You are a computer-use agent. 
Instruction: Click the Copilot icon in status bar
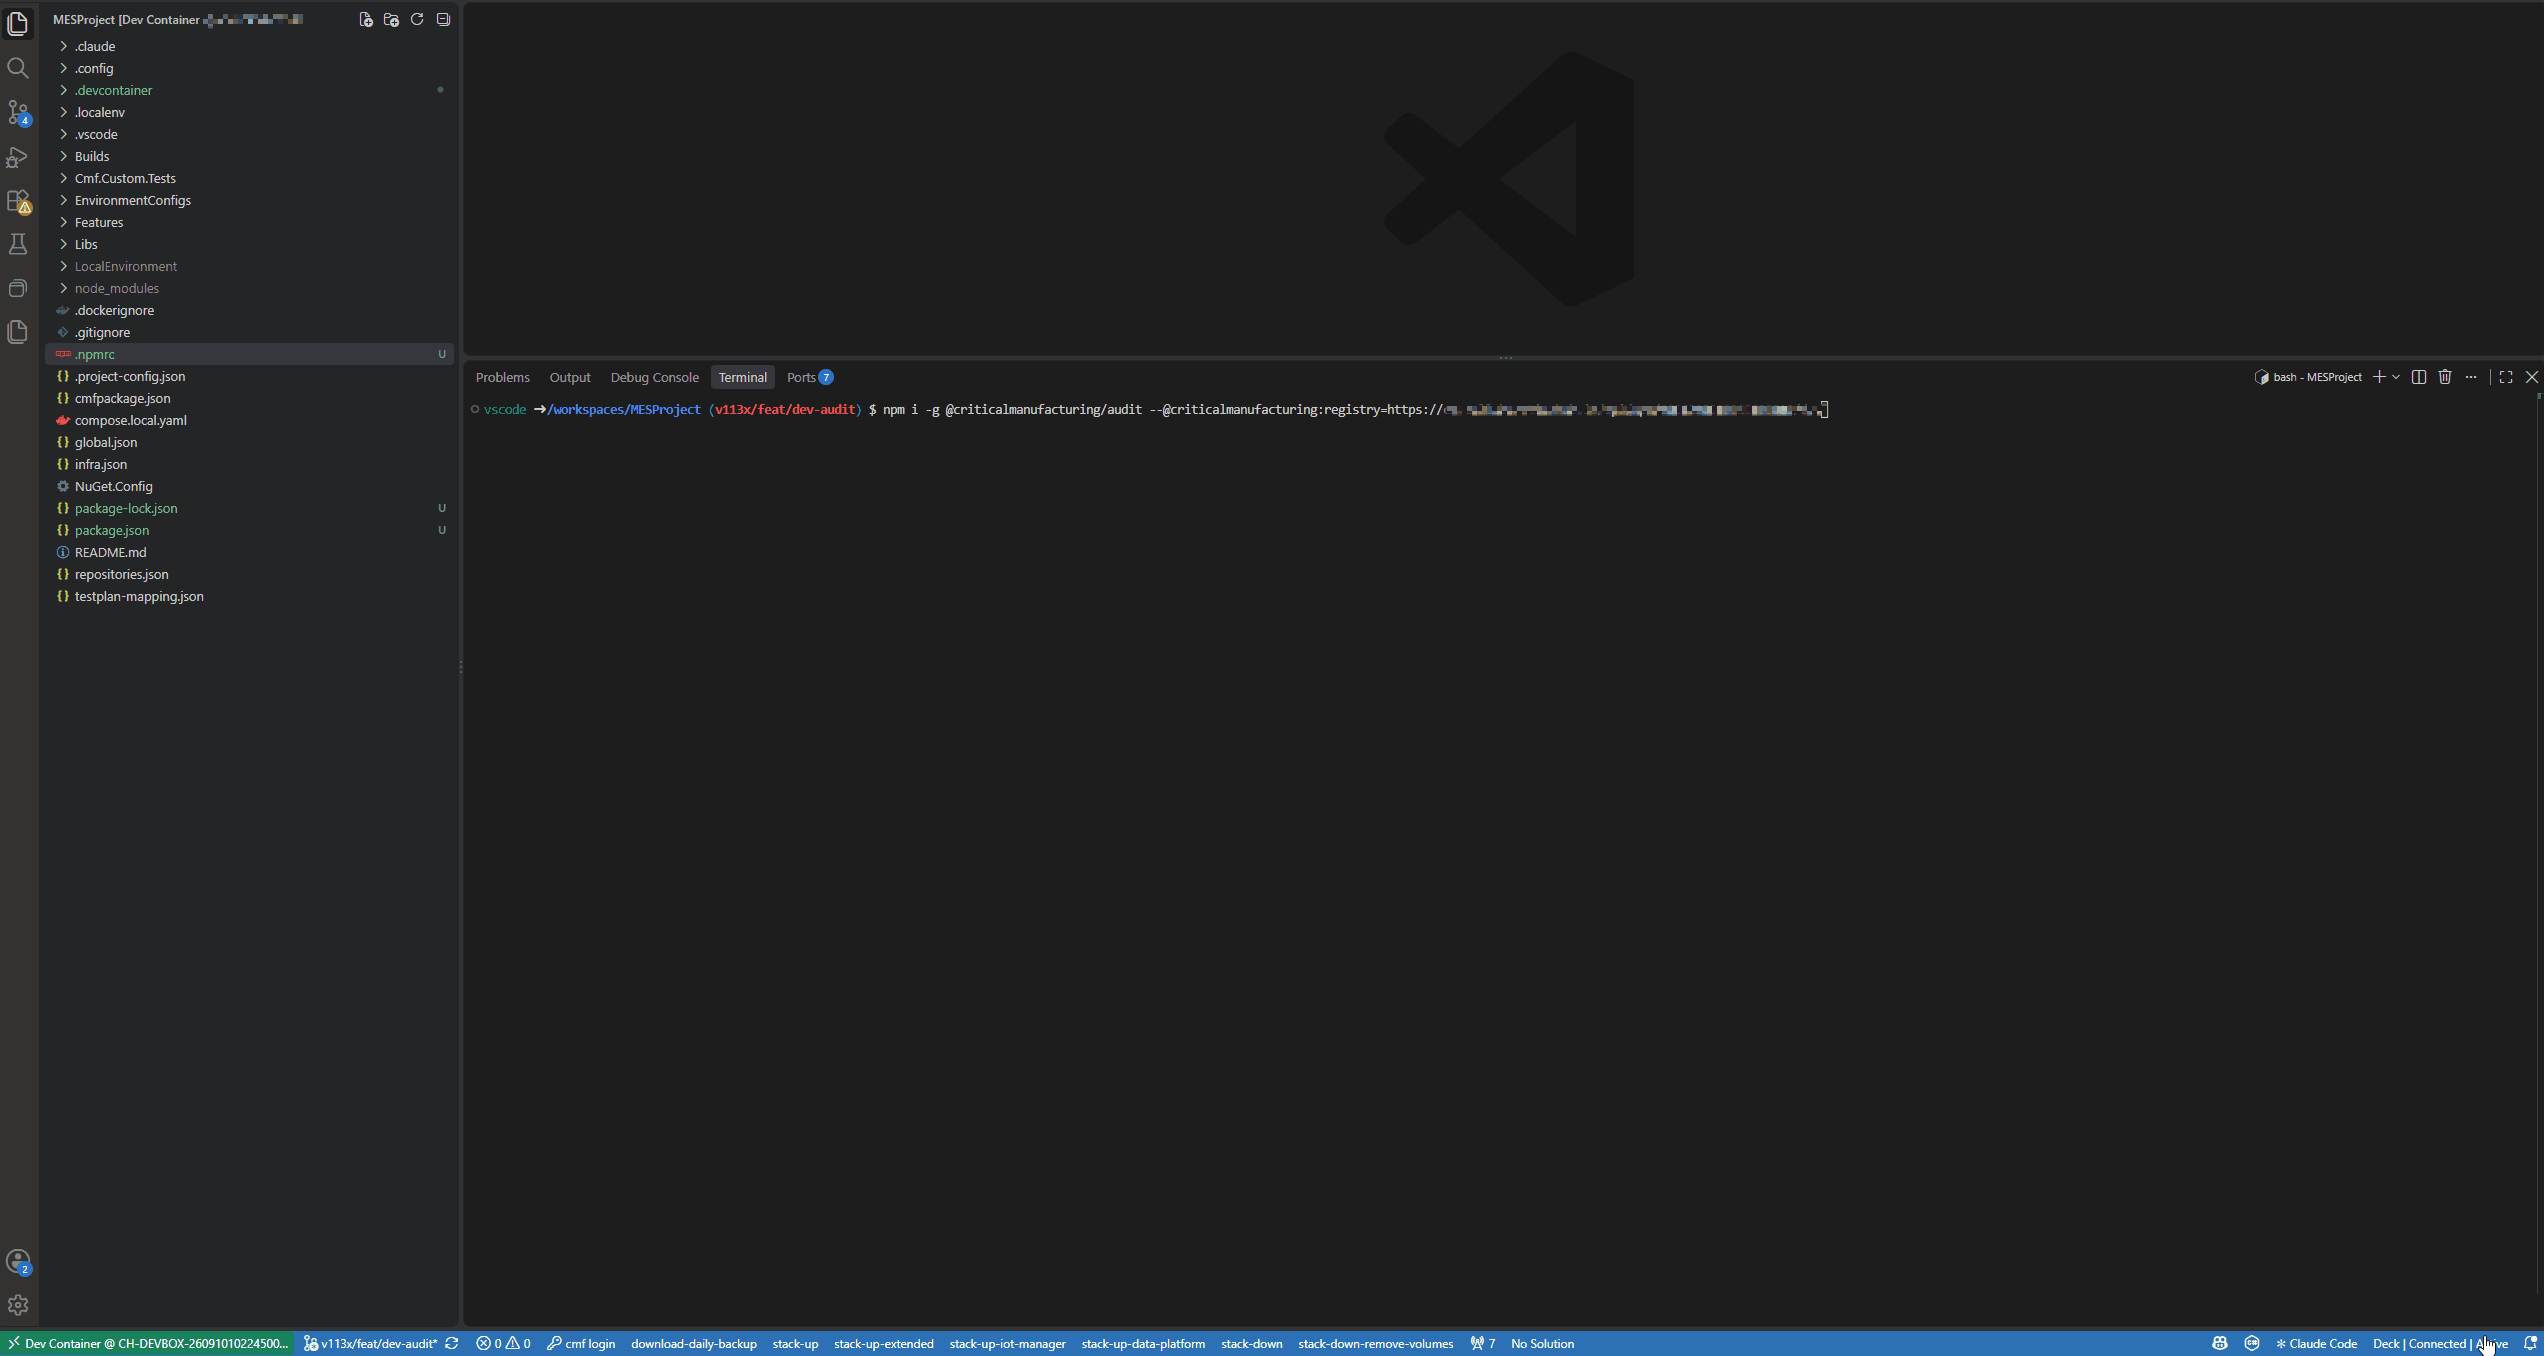[2220, 1343]
